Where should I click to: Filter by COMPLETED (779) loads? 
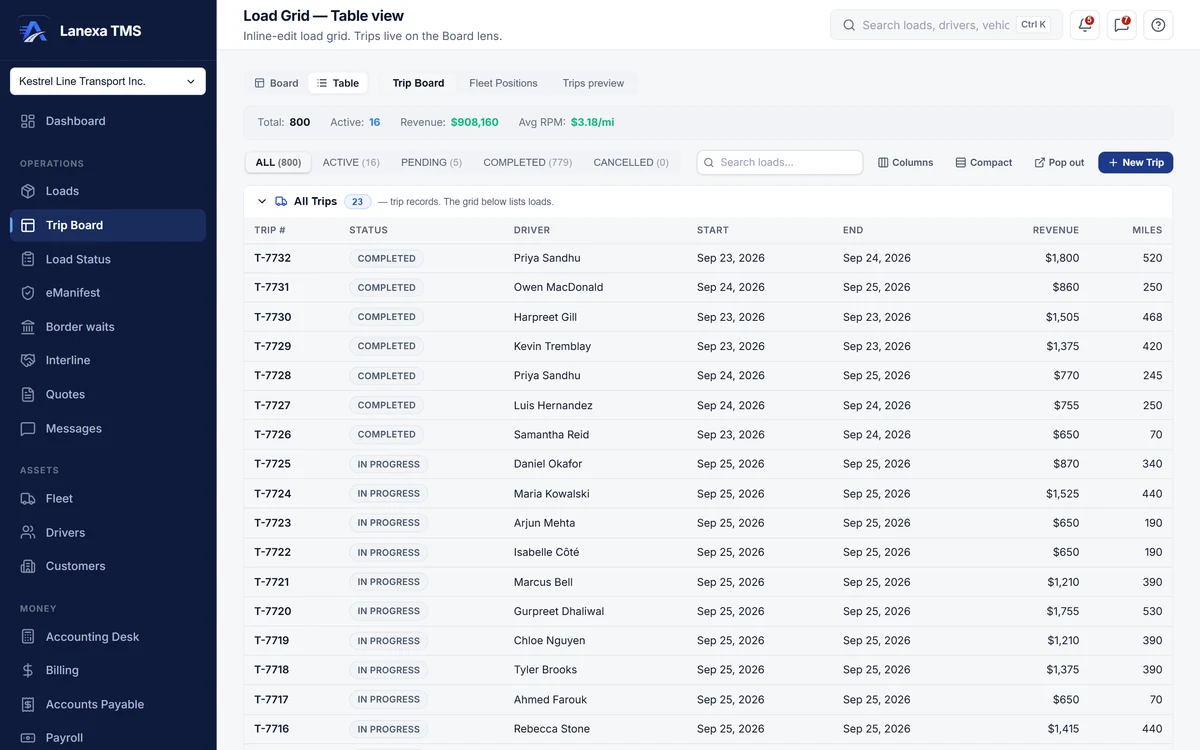pos(528,162)
